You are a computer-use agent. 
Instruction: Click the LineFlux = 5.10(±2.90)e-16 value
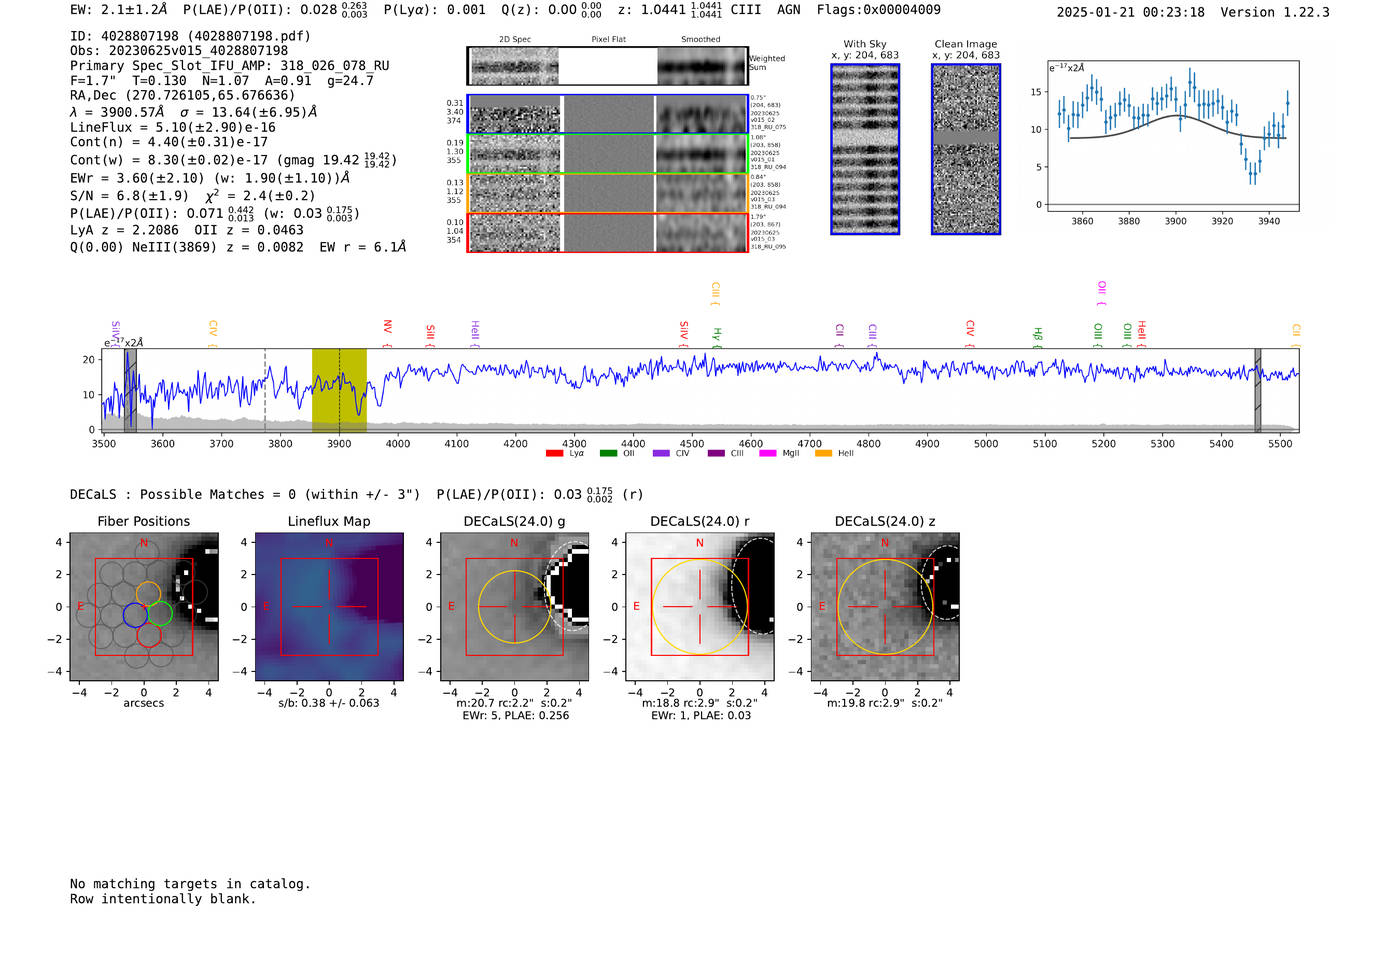[x=173, y=127]
